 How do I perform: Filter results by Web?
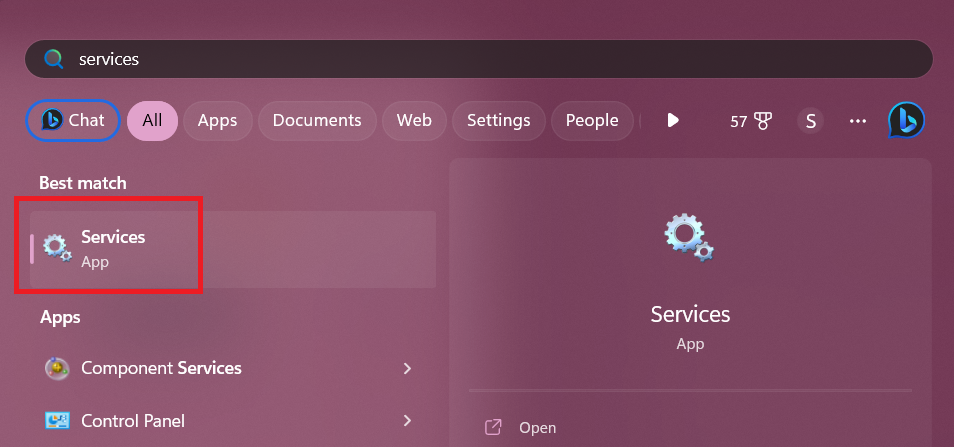click(x=414, y=121)
